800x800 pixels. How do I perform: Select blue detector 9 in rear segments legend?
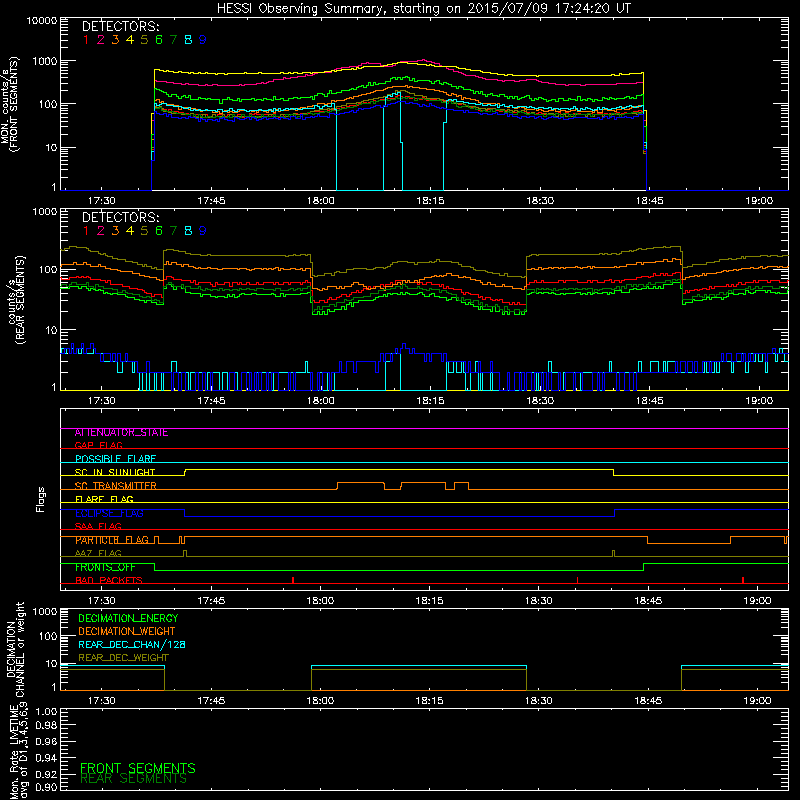point(203,231)
